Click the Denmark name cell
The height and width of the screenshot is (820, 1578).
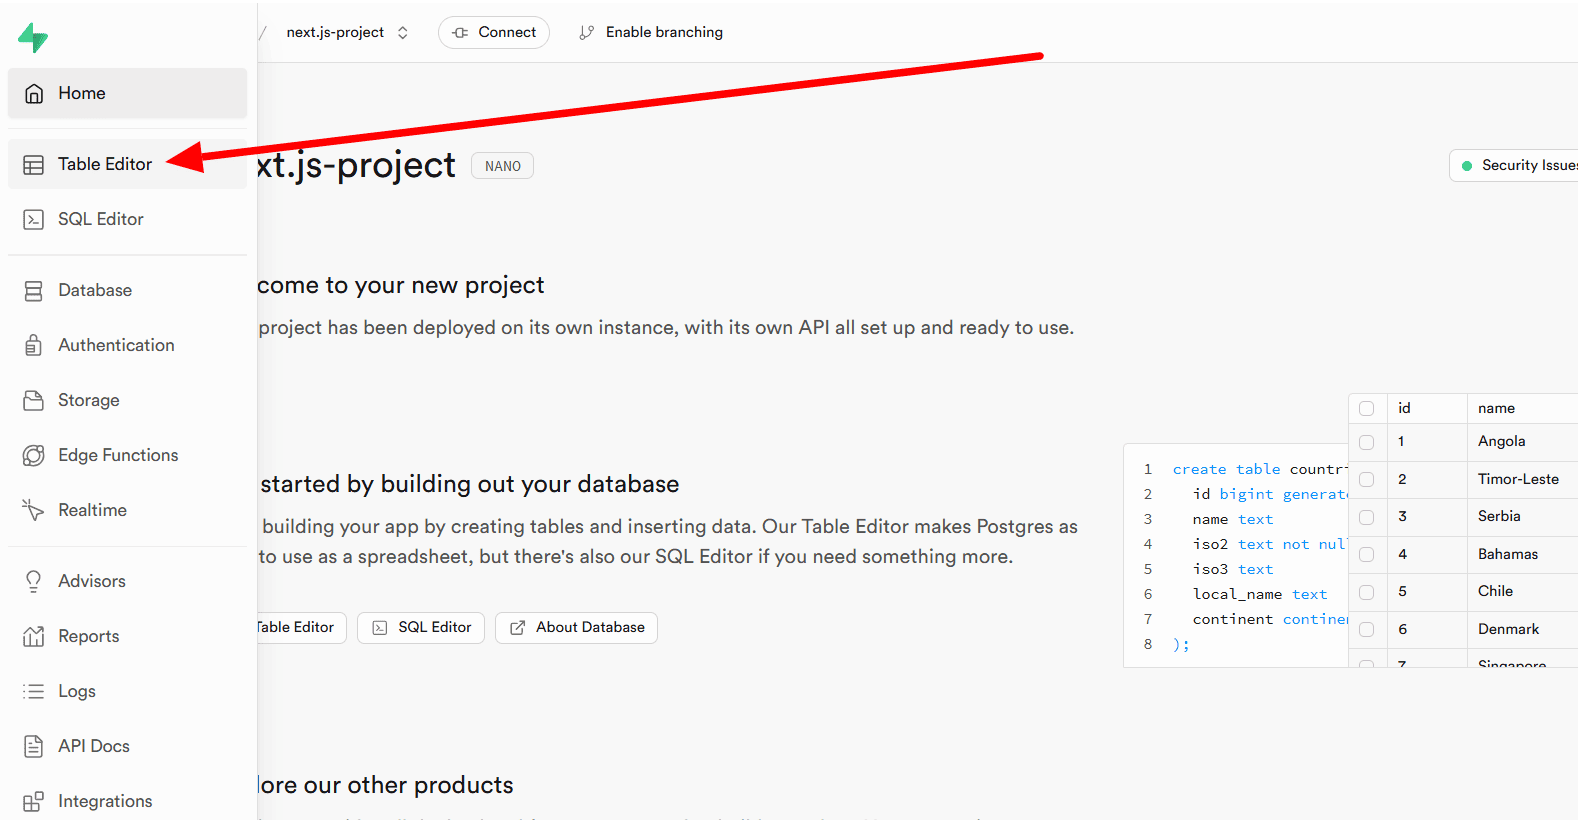click(1523, 630)
